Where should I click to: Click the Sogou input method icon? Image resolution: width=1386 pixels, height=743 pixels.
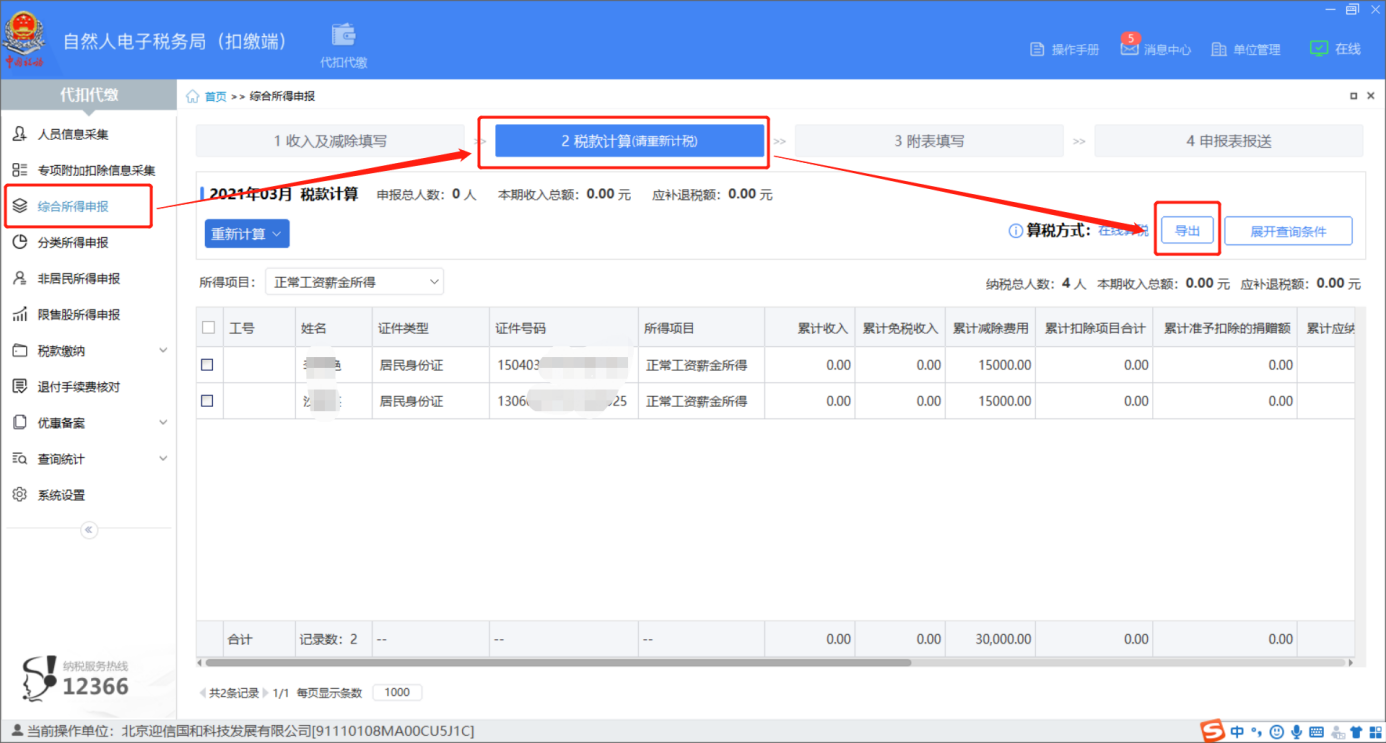(x=1213, y=732)
